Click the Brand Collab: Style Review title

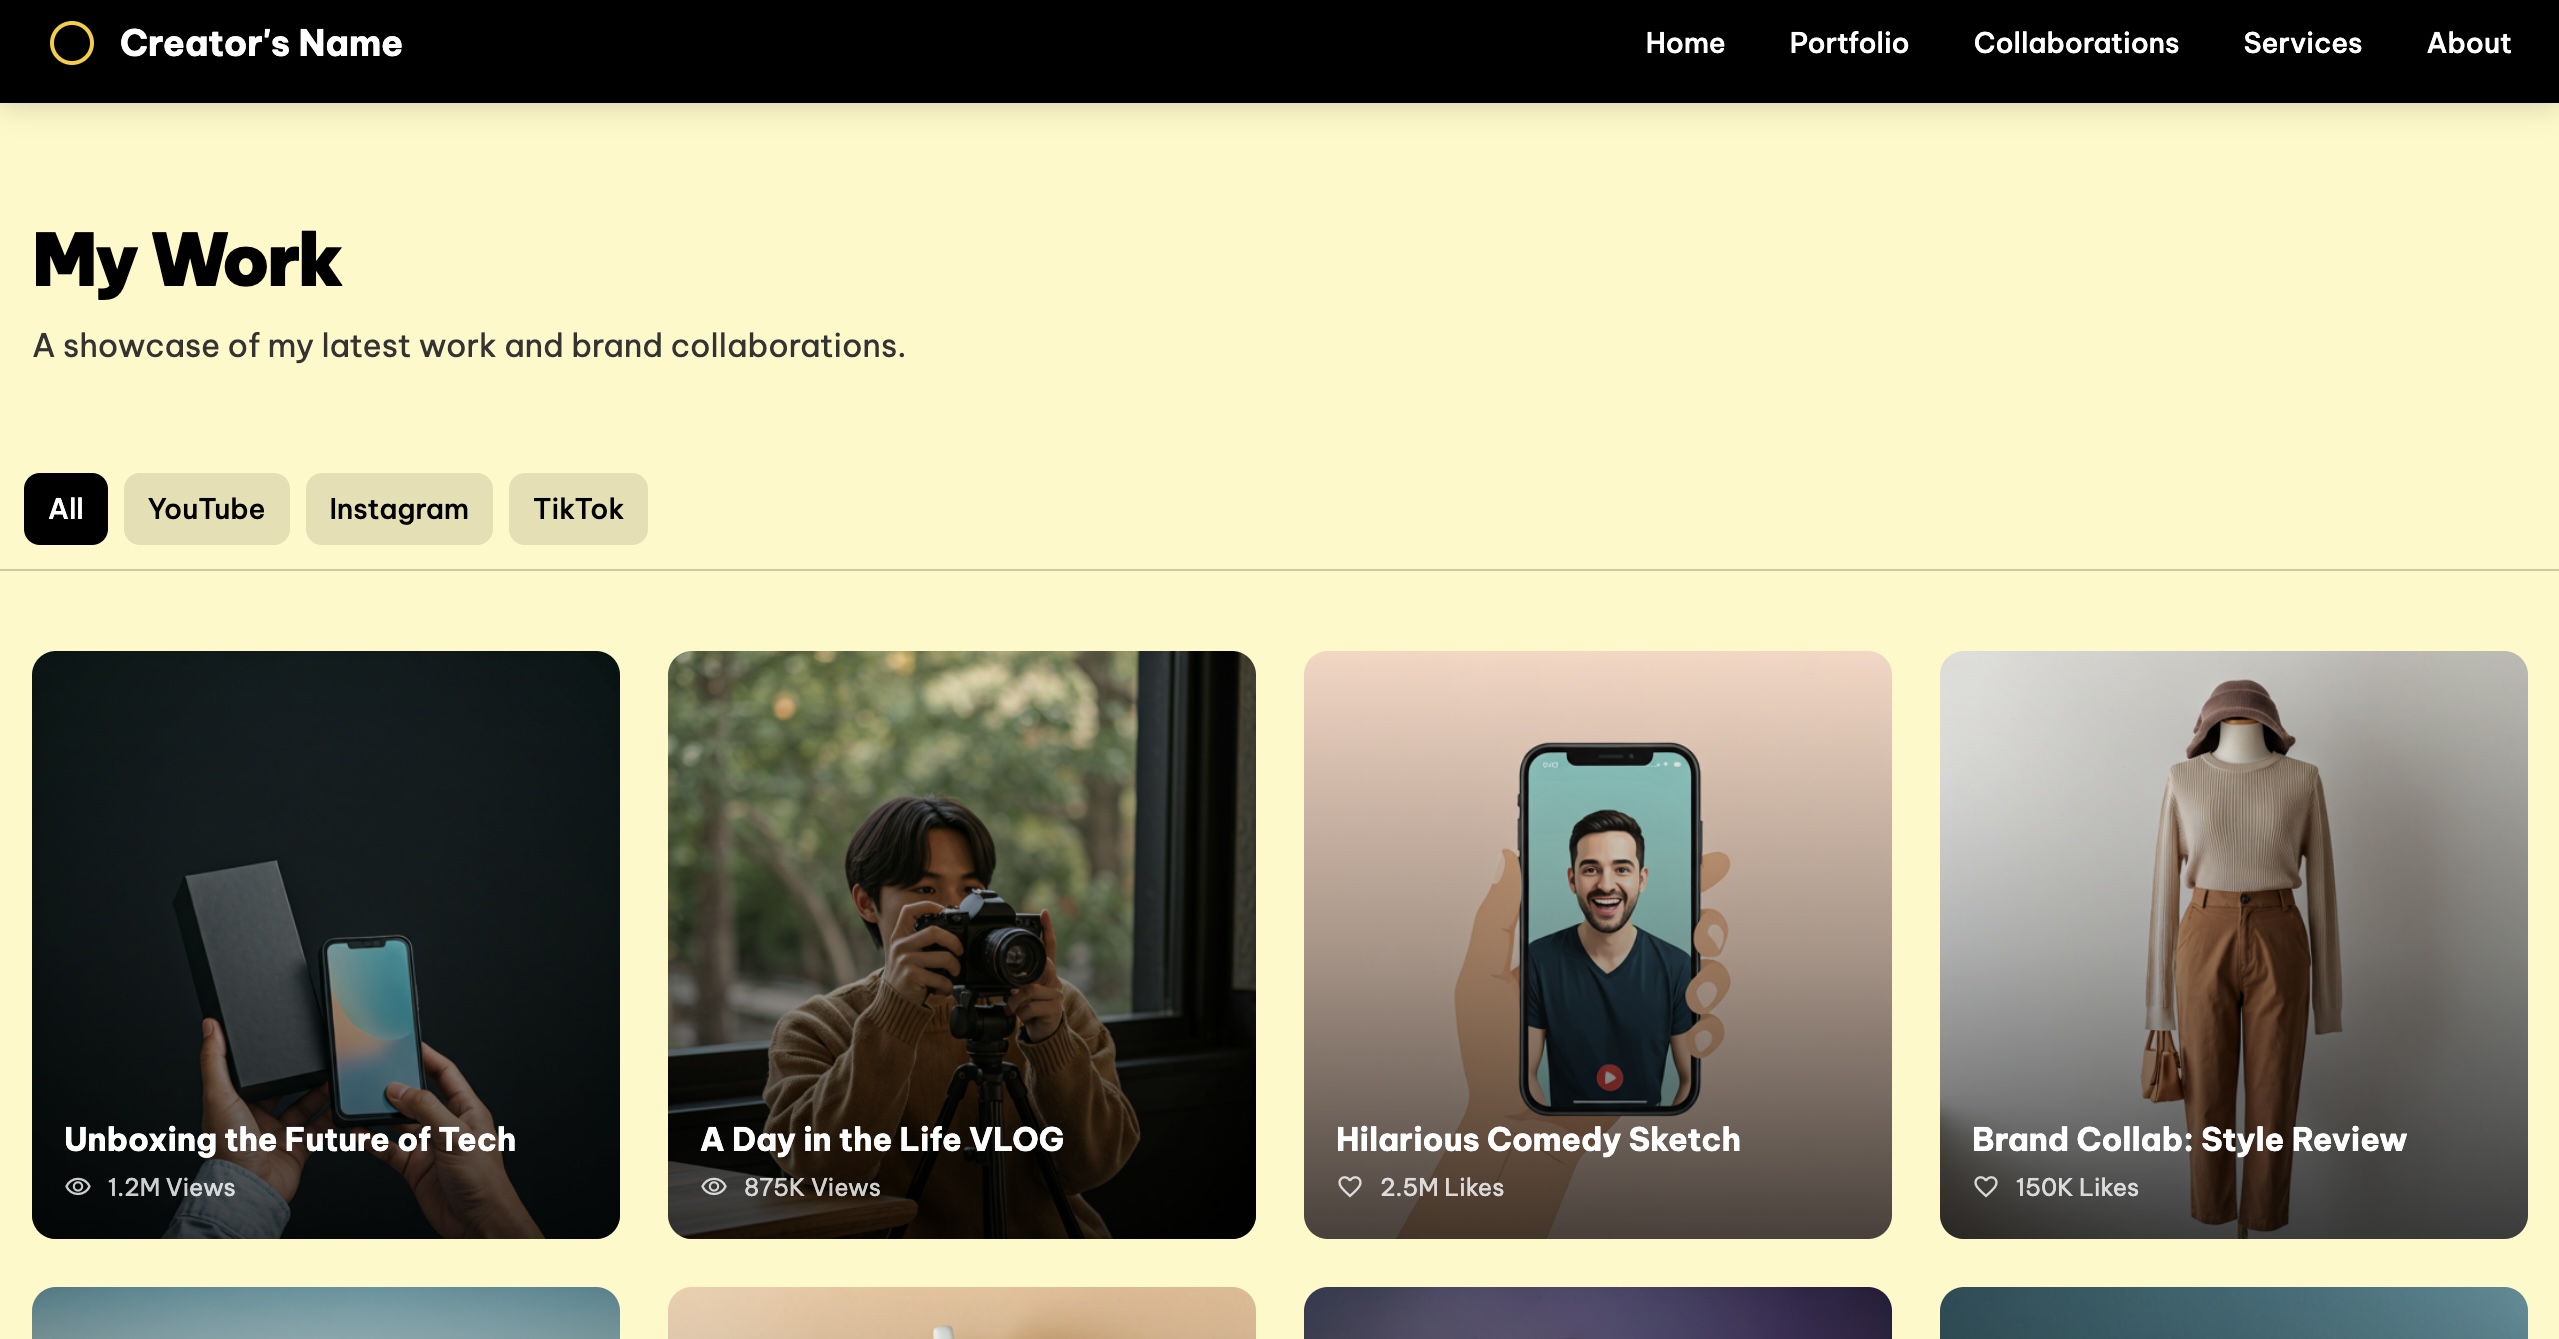click(x=2189, y=1139)
